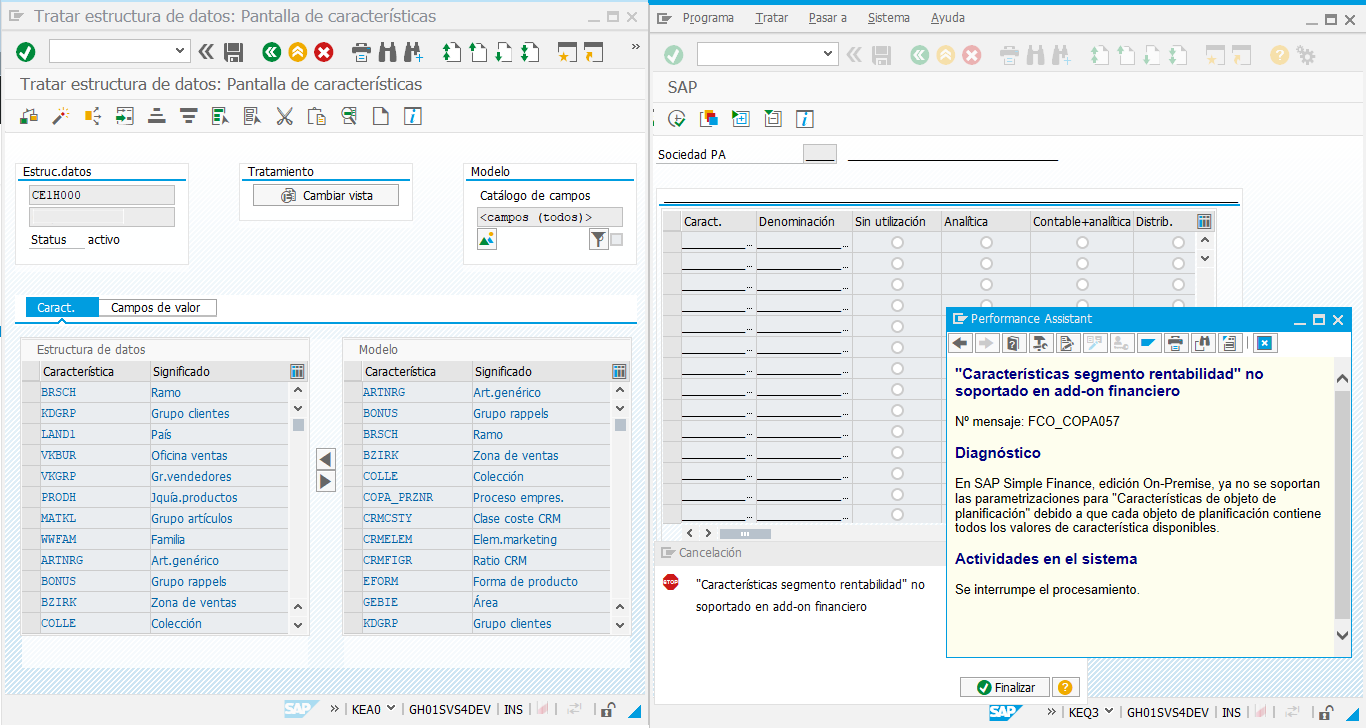Click the Finalizar button
This screenshot has height=728, width=1366.
1004,687
